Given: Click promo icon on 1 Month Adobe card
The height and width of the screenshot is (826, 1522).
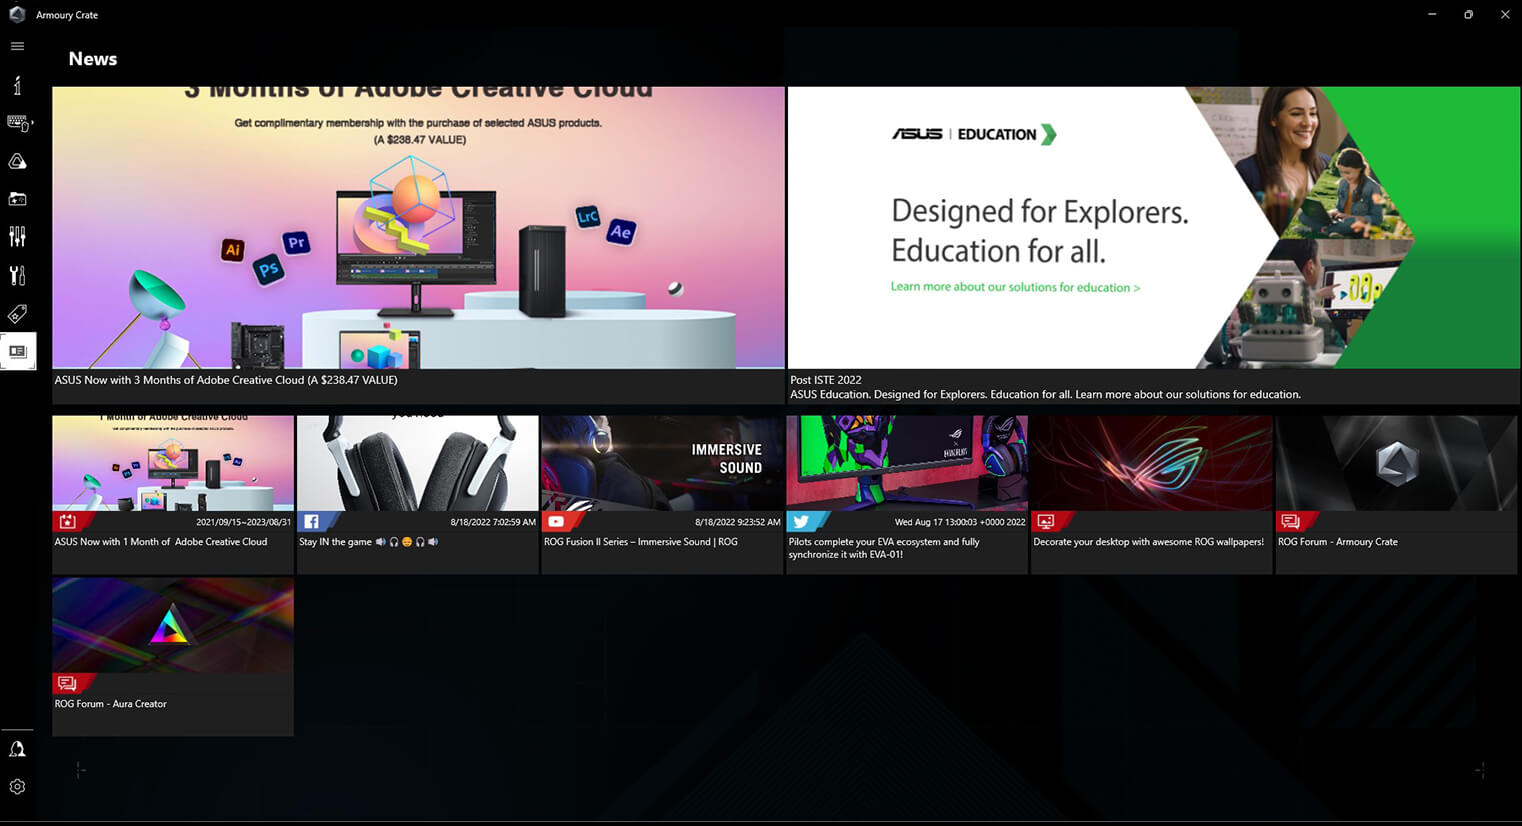Looking at the screenshot, I should click(x=67, y=521).
